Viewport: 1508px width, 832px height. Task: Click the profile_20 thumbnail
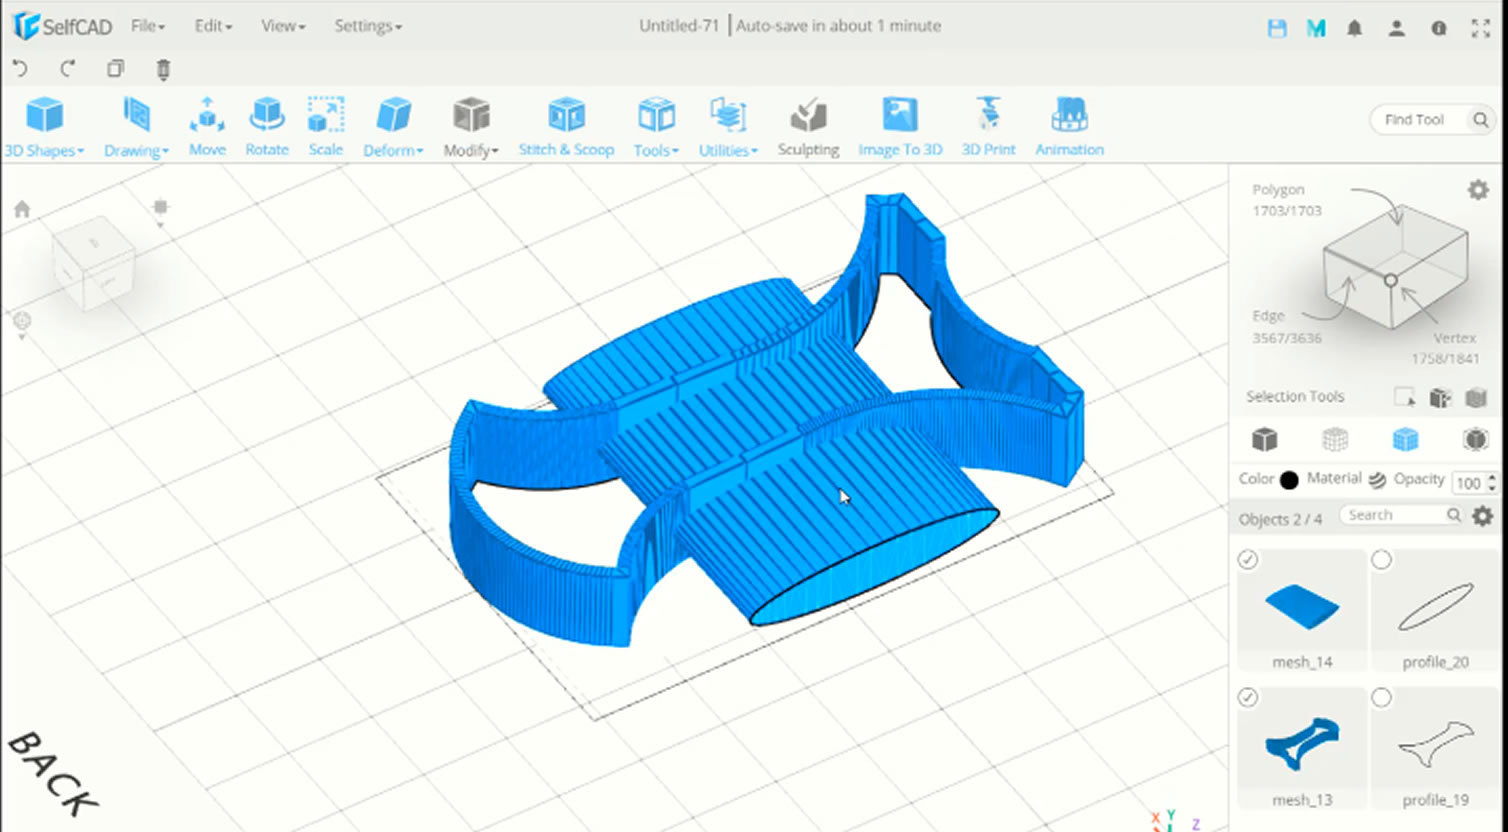click(x=1435, y=607)
